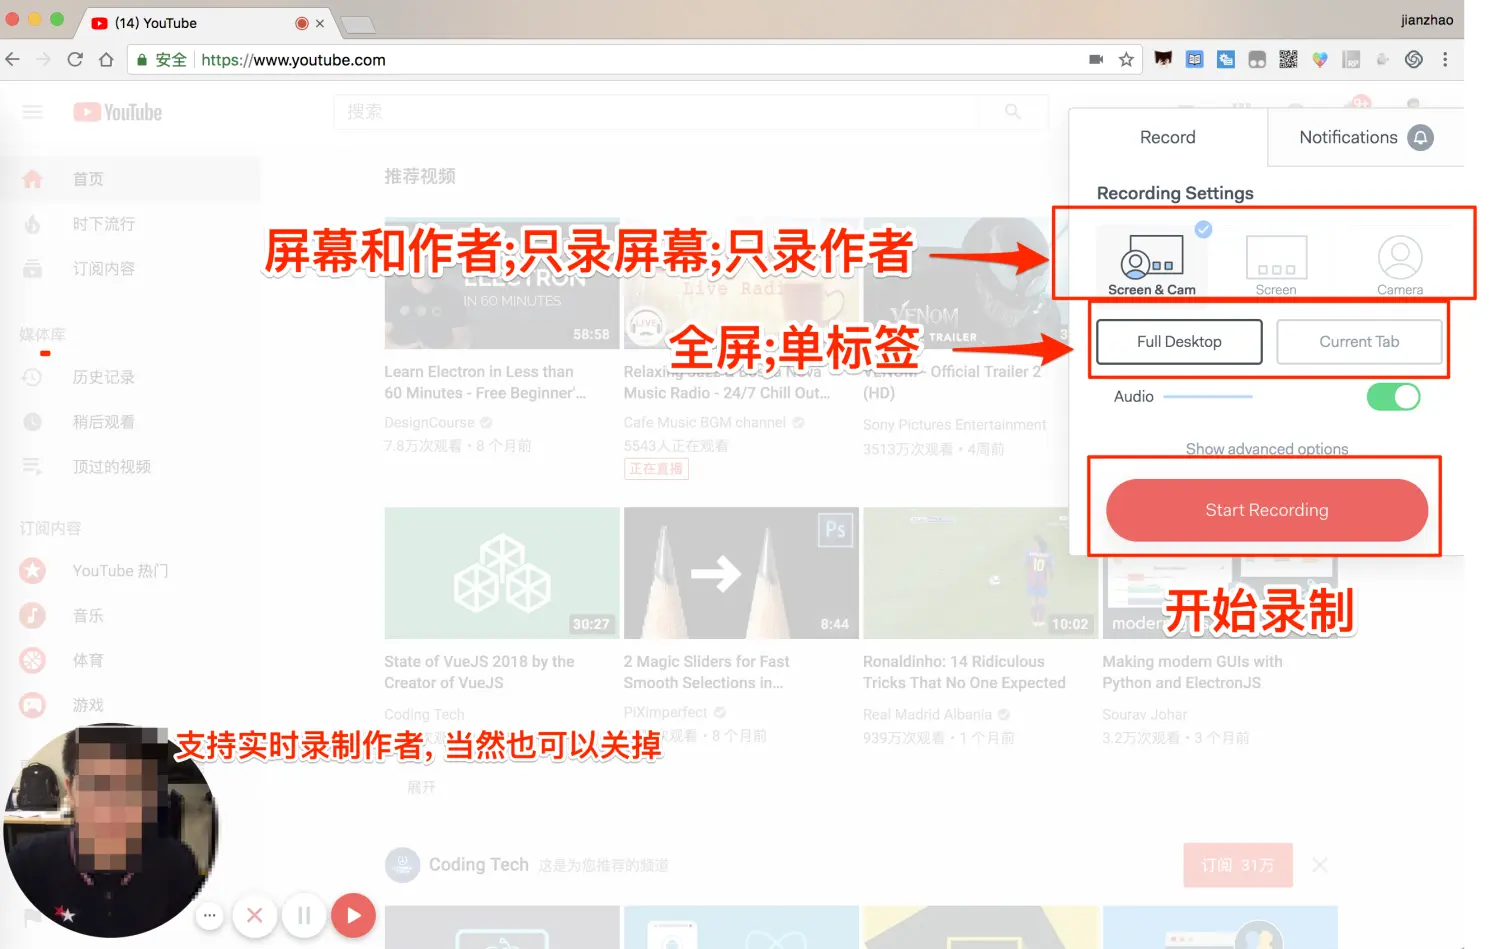
Task: Click 展开 to expand the recommendations section
Action: point(420,787)
